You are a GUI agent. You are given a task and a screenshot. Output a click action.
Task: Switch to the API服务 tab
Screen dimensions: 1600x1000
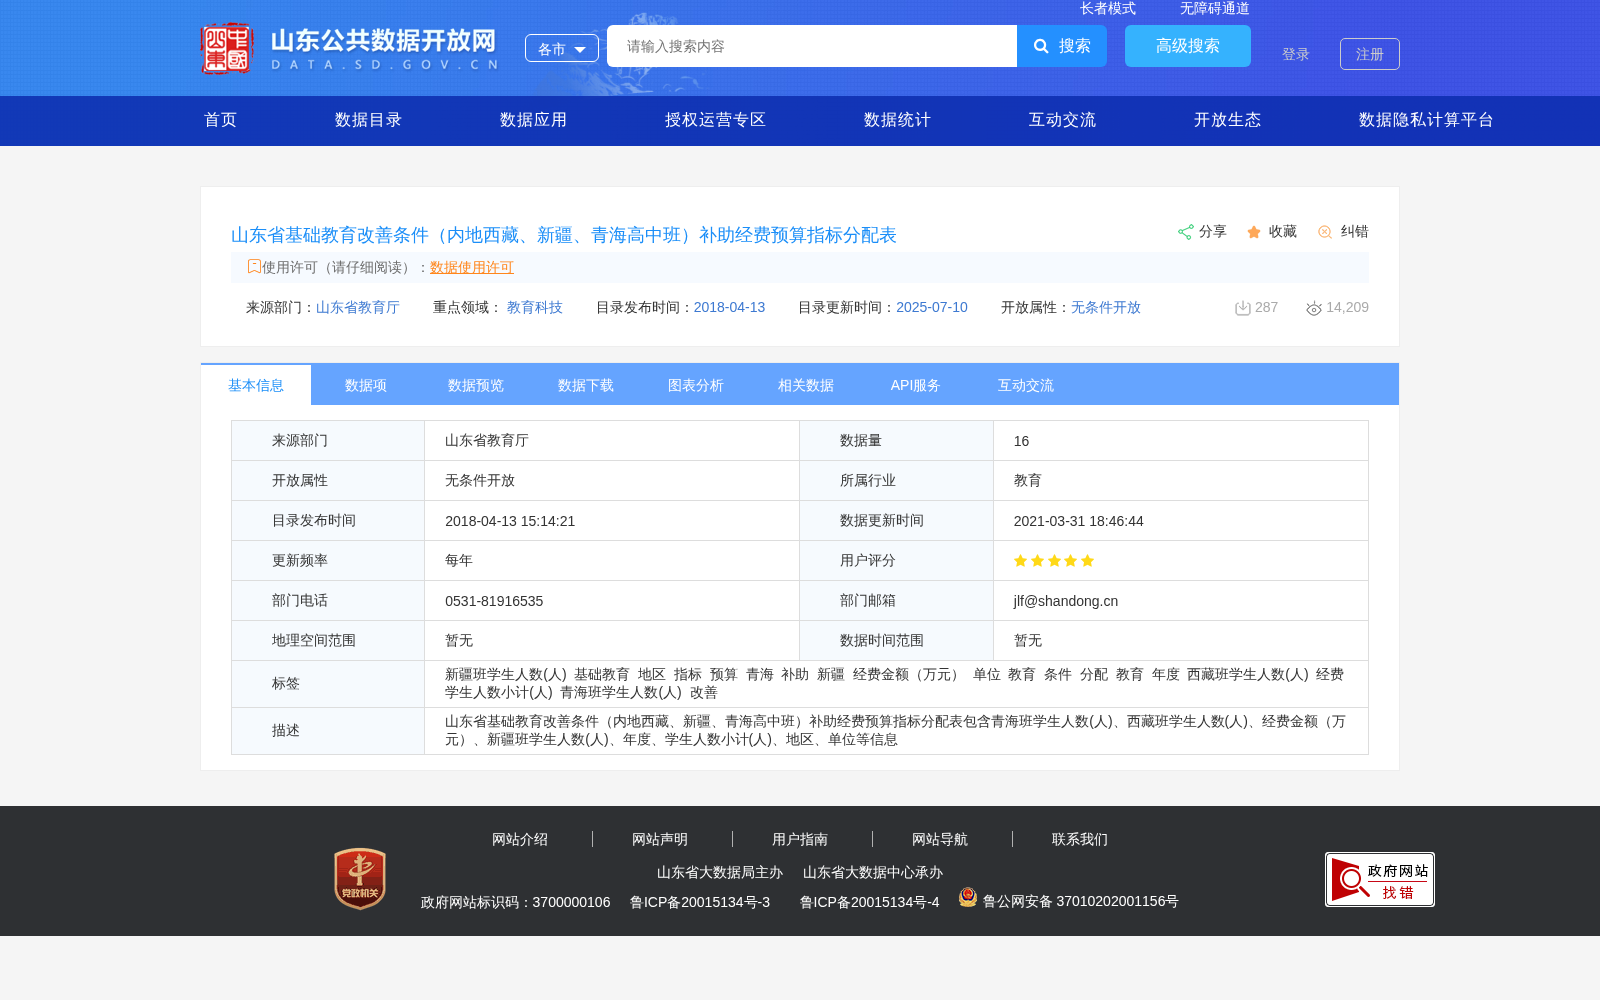point(916,385)
